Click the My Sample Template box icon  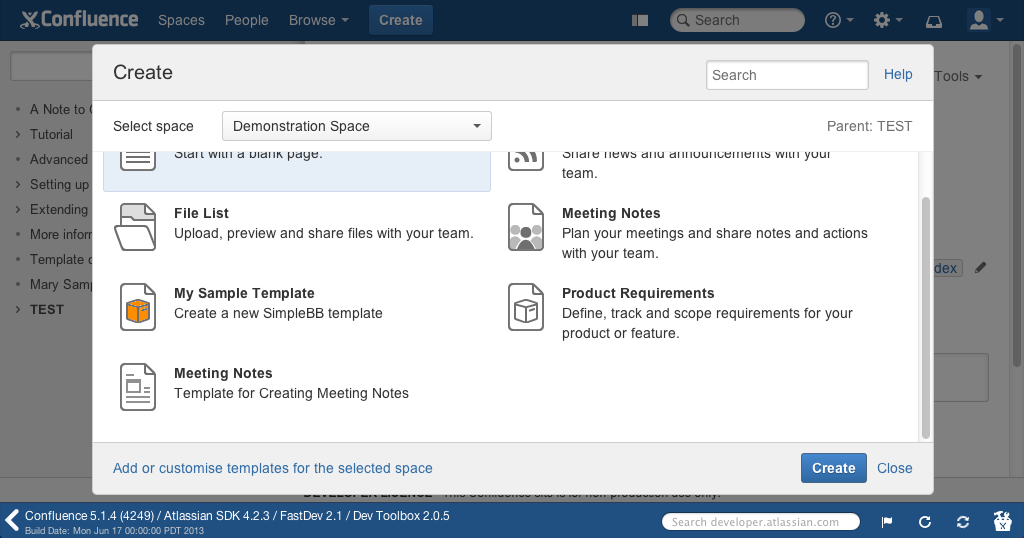click(138, 306)
